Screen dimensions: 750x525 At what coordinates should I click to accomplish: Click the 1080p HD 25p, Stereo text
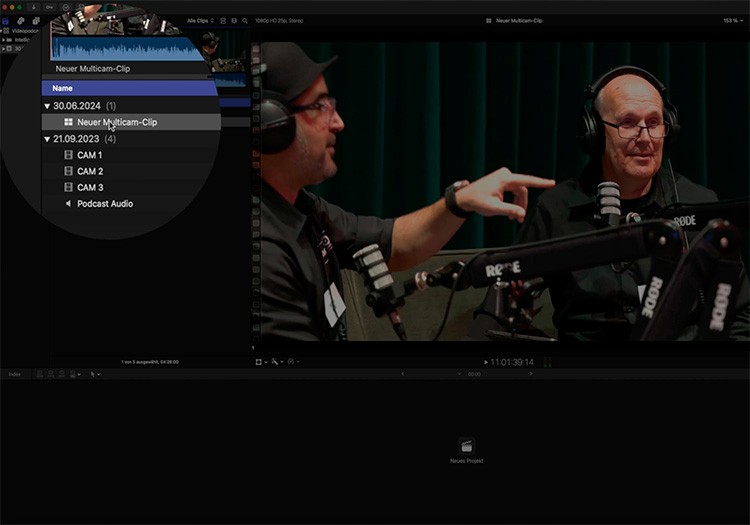click(x=279, y=21)
